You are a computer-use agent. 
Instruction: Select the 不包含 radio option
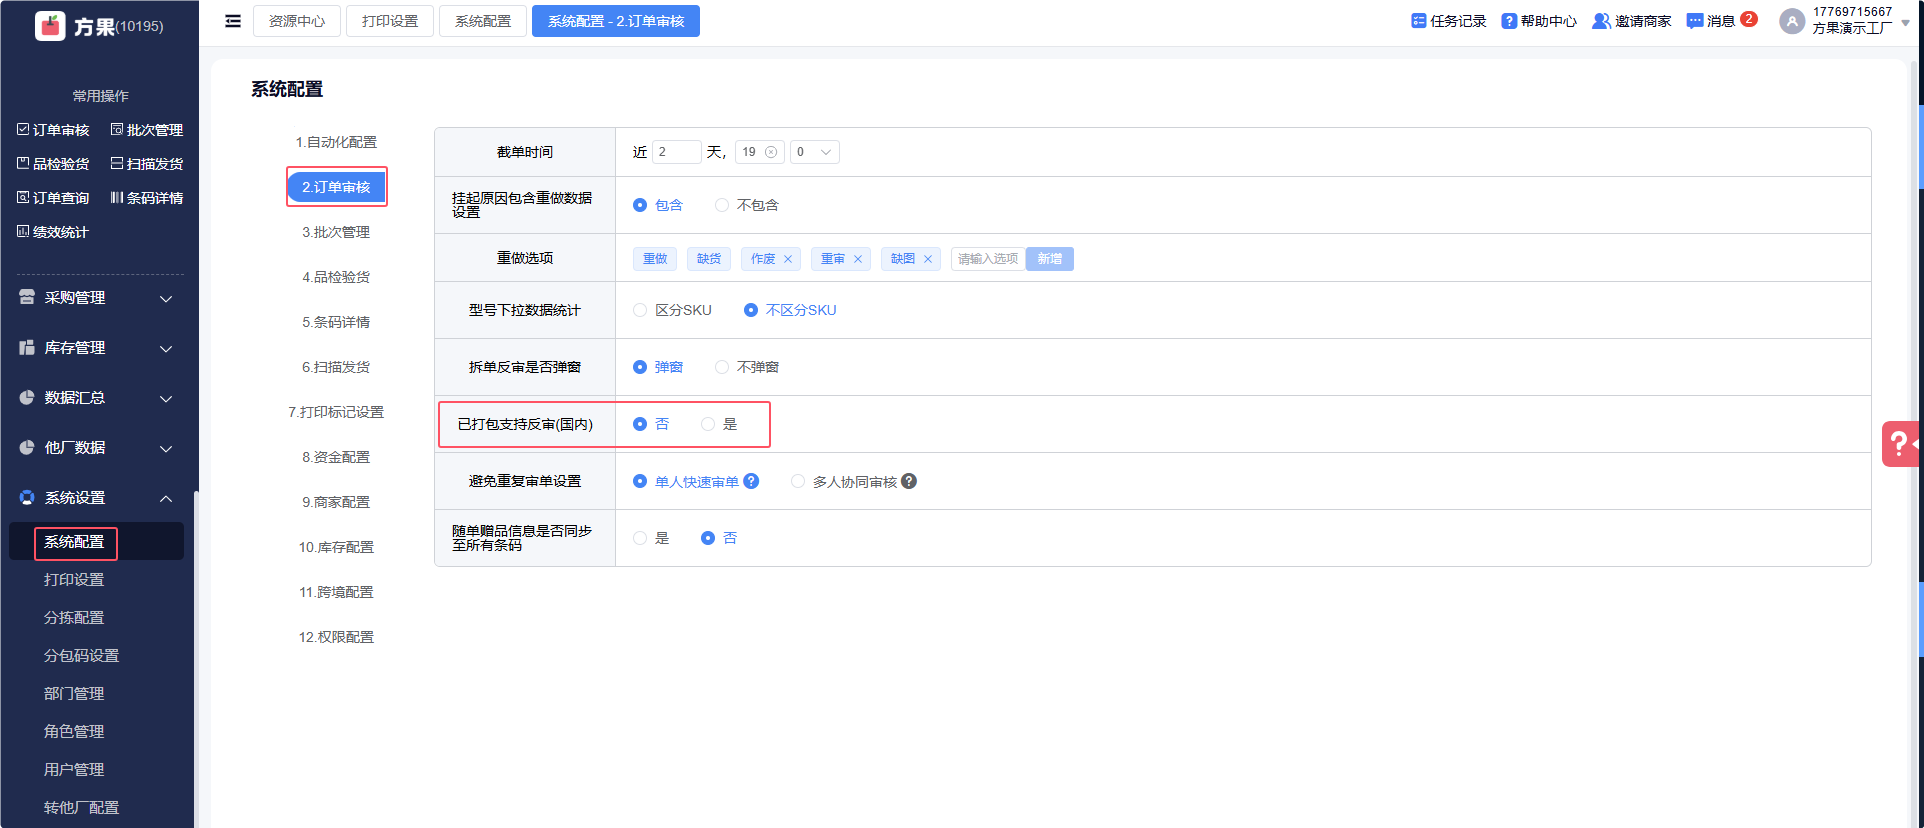tap(722, 205)
